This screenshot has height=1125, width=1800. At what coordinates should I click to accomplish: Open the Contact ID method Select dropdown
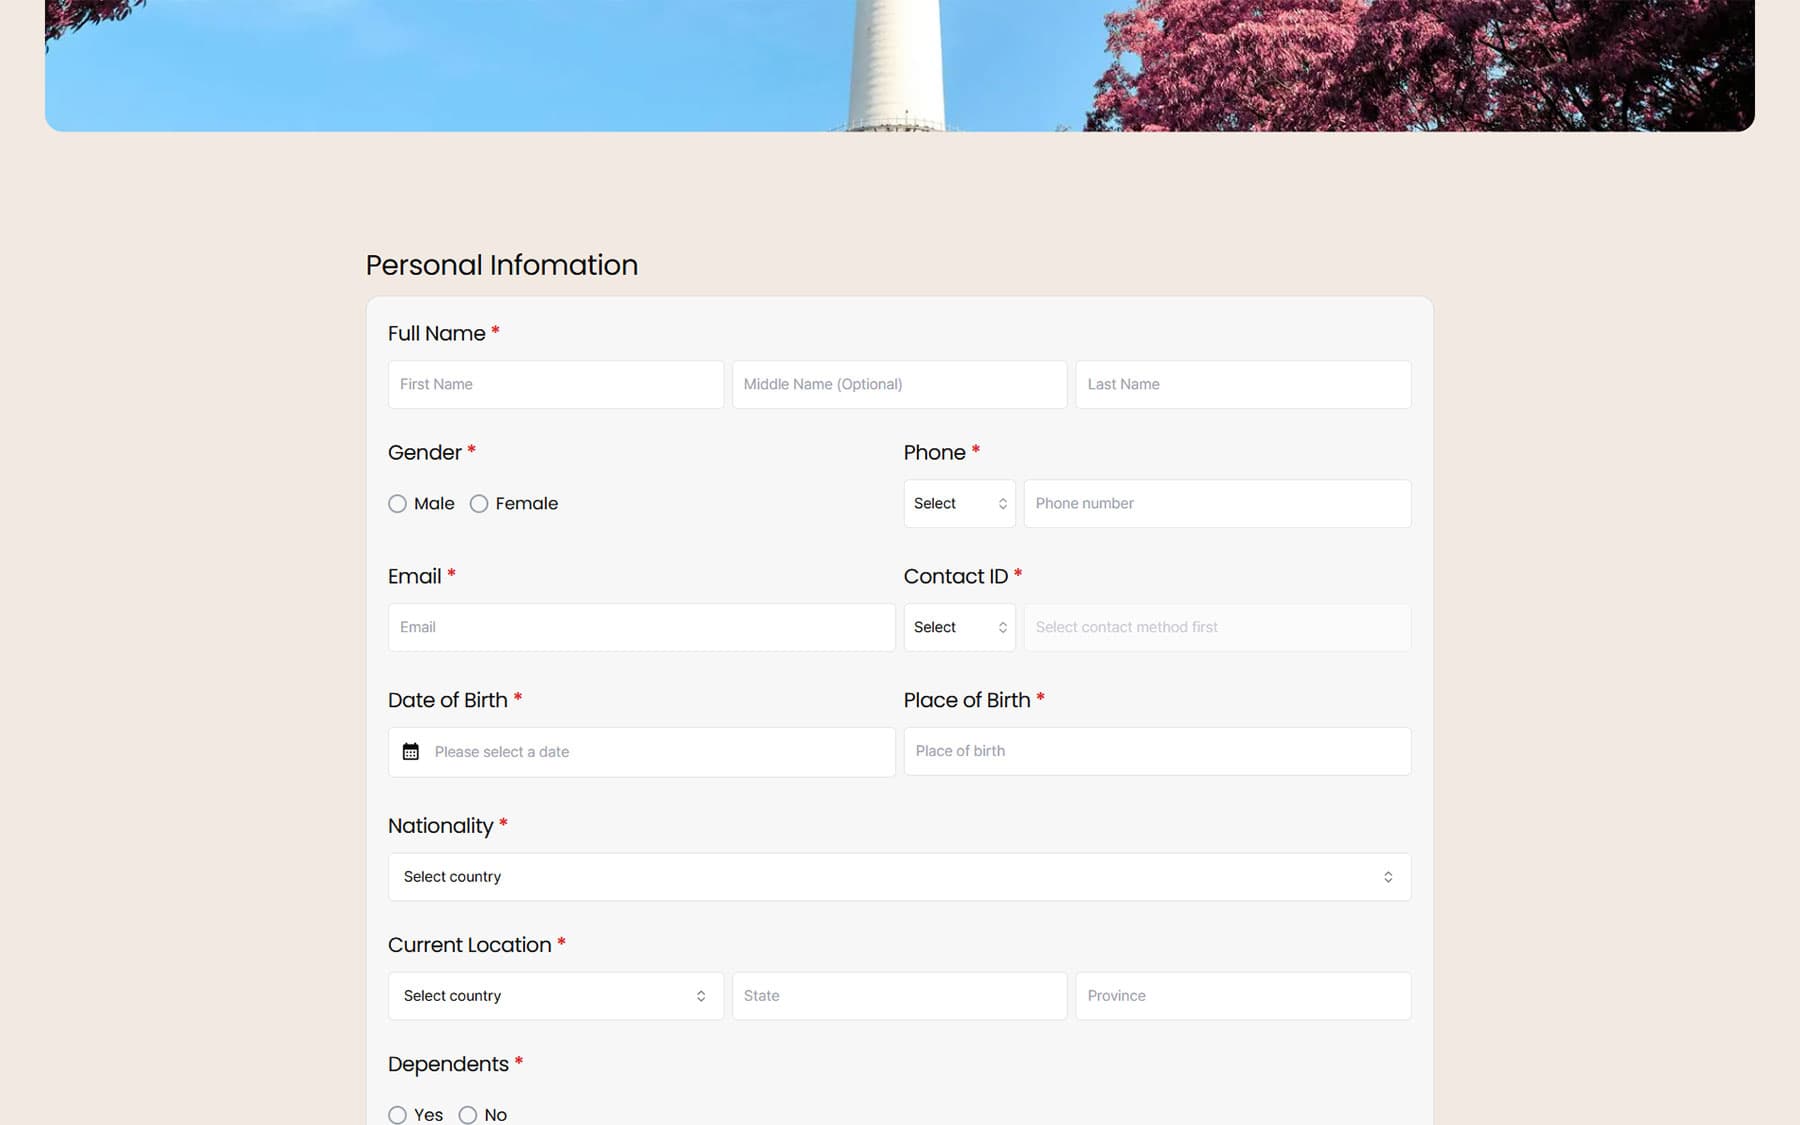pyautogui.click(x=959, y=628)
